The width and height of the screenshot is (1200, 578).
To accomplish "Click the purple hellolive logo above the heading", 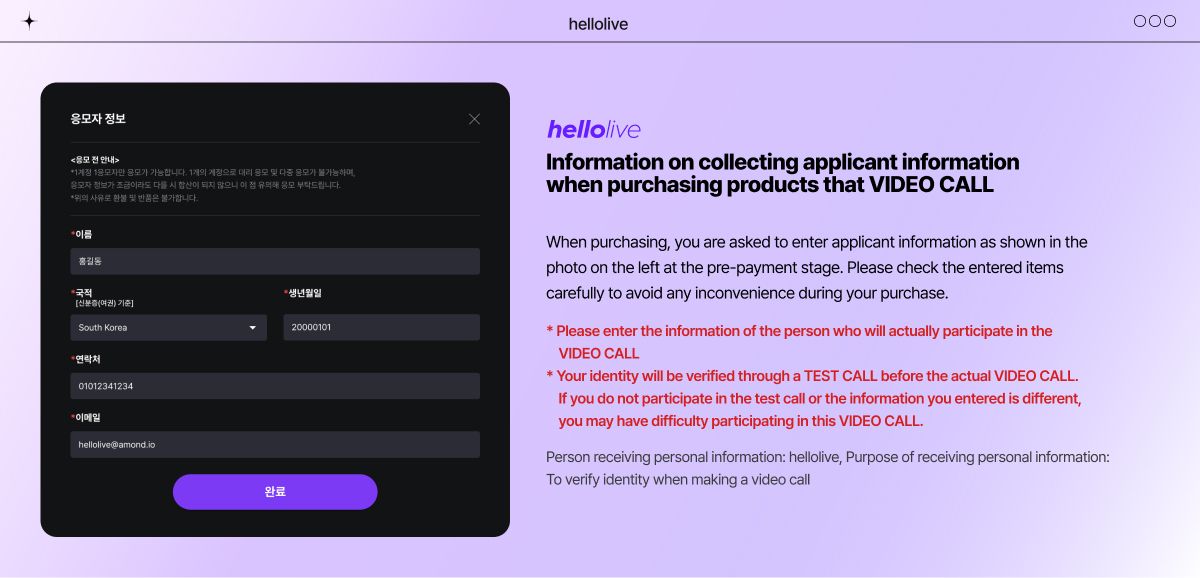I will (593, 130).
